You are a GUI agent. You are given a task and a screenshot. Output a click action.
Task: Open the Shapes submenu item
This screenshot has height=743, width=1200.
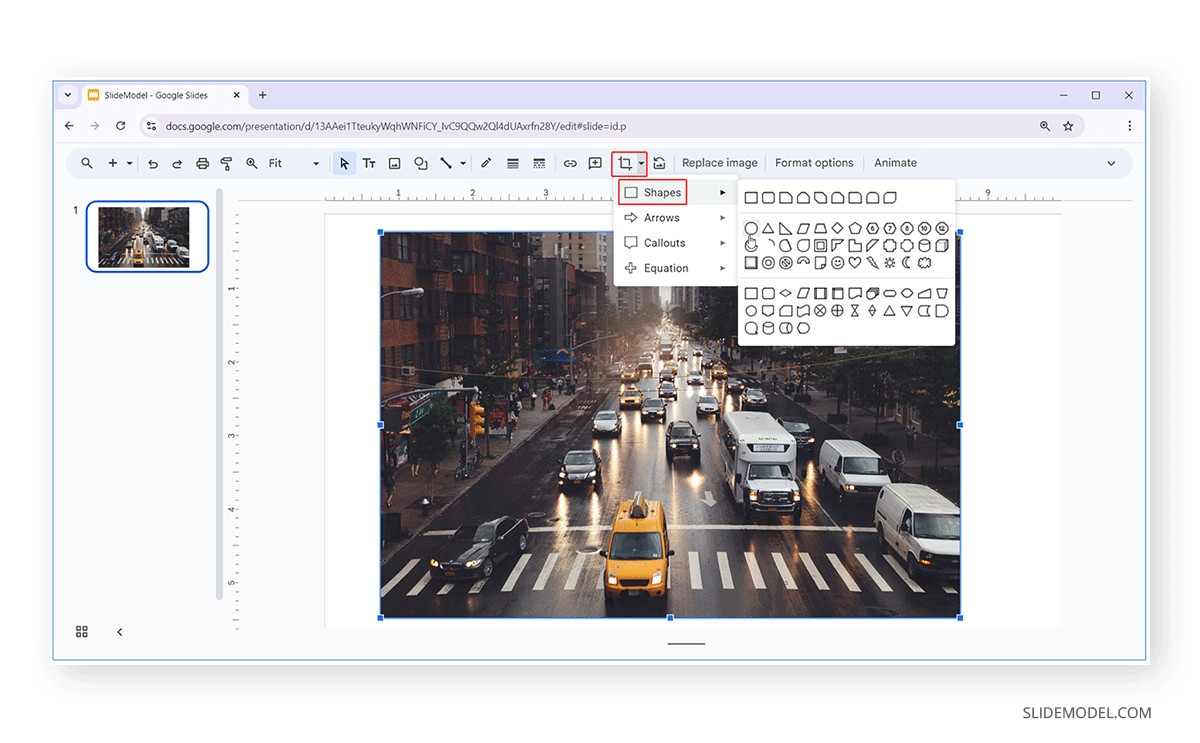tap(675, 193)
